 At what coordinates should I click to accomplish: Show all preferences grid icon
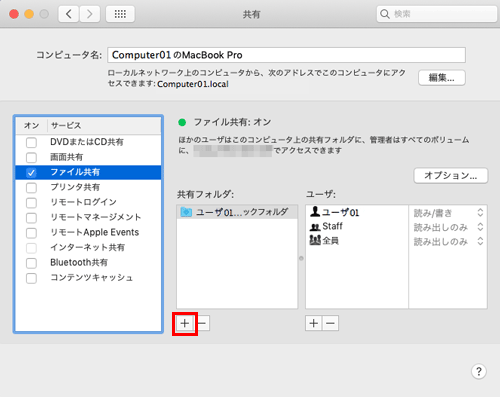(x=120, y=14)
